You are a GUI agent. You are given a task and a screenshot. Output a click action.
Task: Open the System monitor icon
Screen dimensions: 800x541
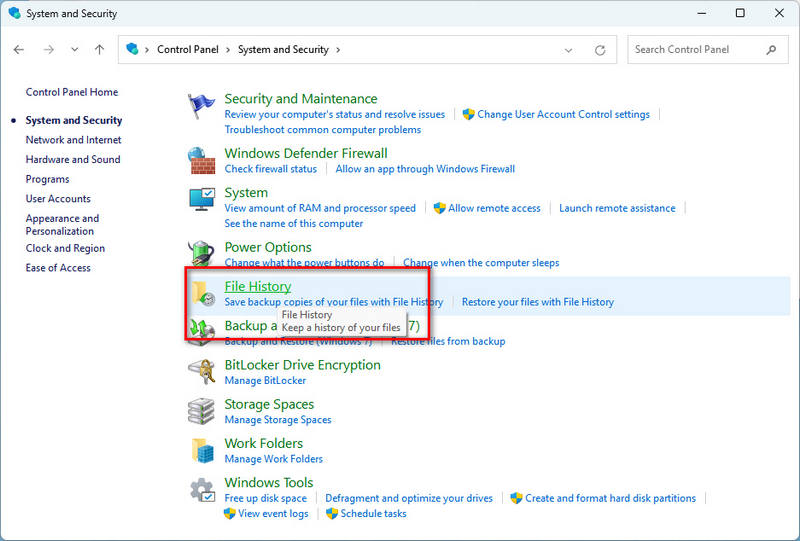click(201, 200)
